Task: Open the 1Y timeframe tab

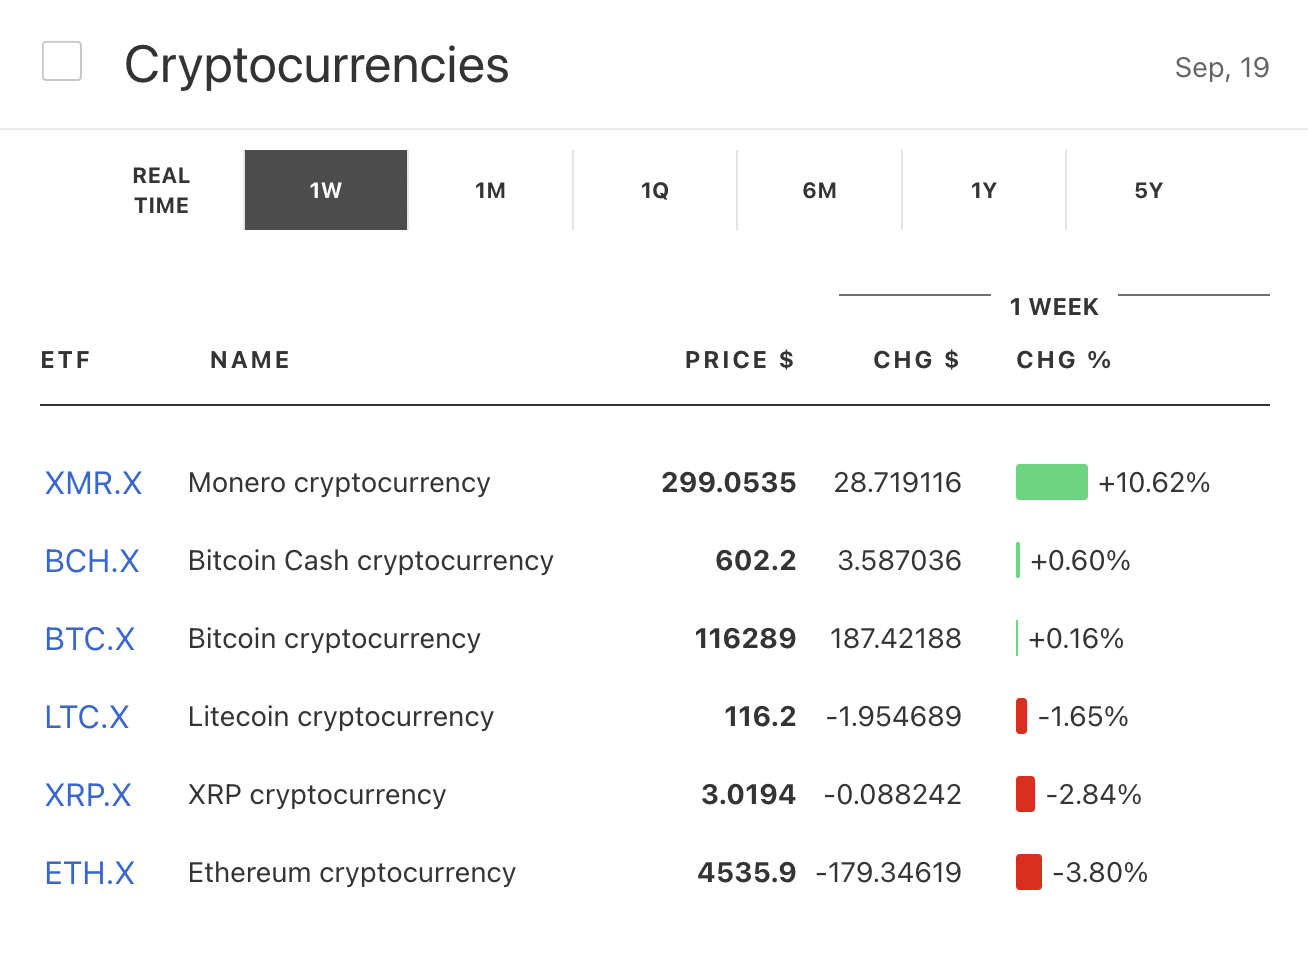Action: 984,190
